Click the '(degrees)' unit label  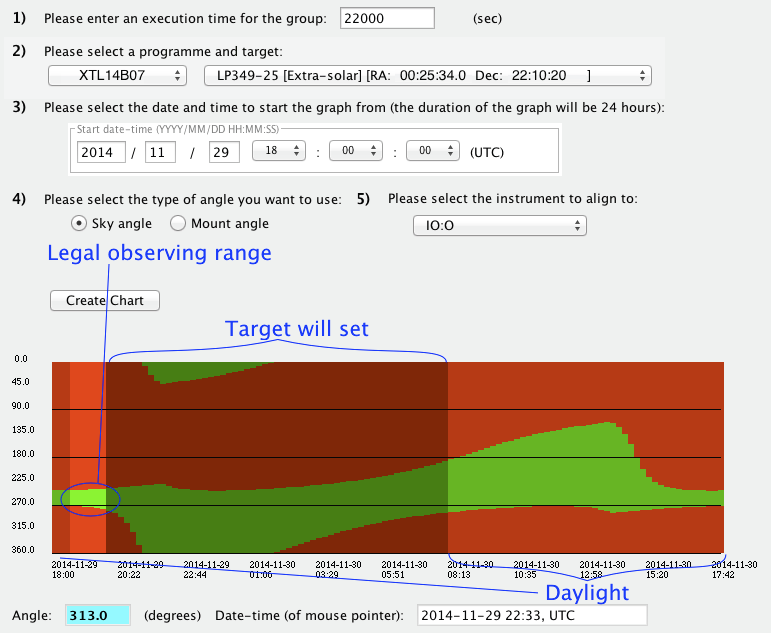pyautogui.click(x=172, y=615)
